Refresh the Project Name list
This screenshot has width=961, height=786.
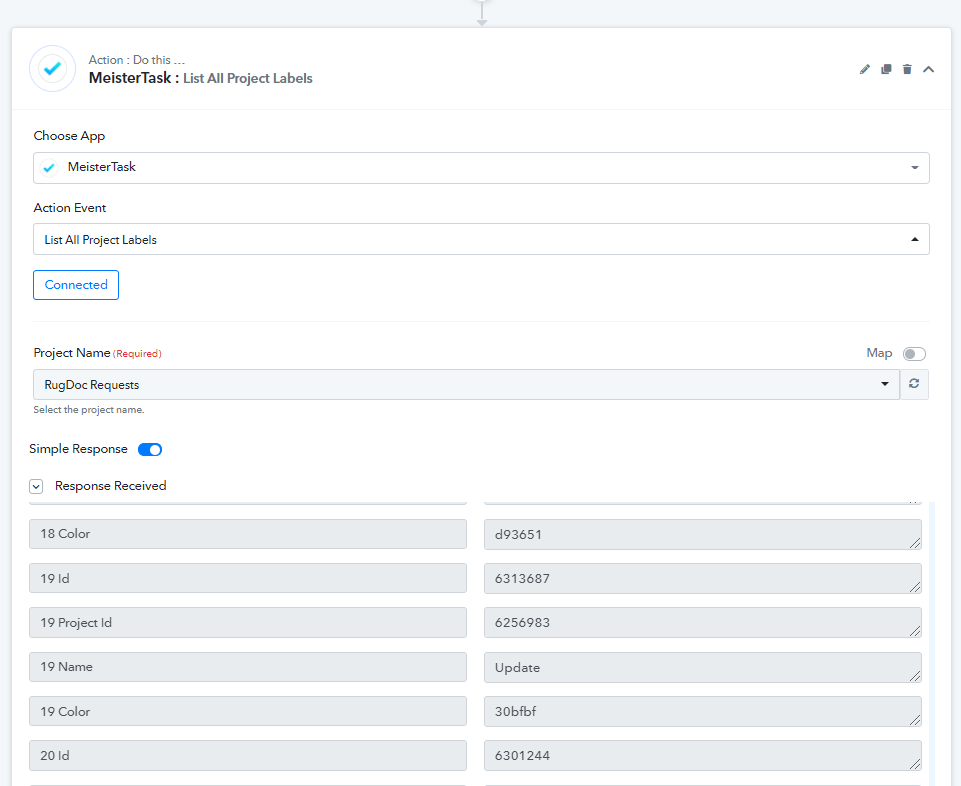click(x=914, y=384)
